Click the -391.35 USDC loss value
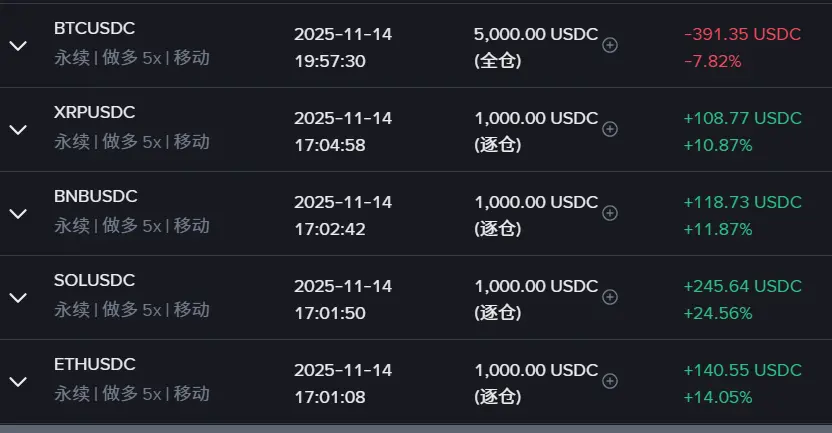 pos(742,34)
